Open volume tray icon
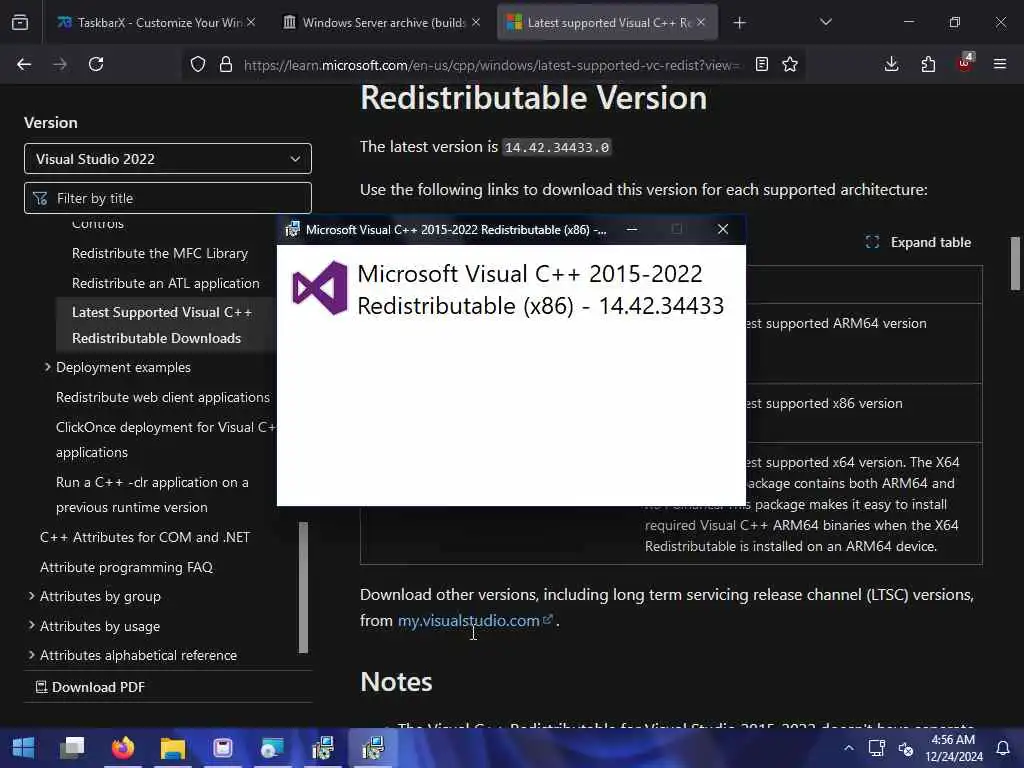This screenshot has width=1024, height=768. [905, 748]
